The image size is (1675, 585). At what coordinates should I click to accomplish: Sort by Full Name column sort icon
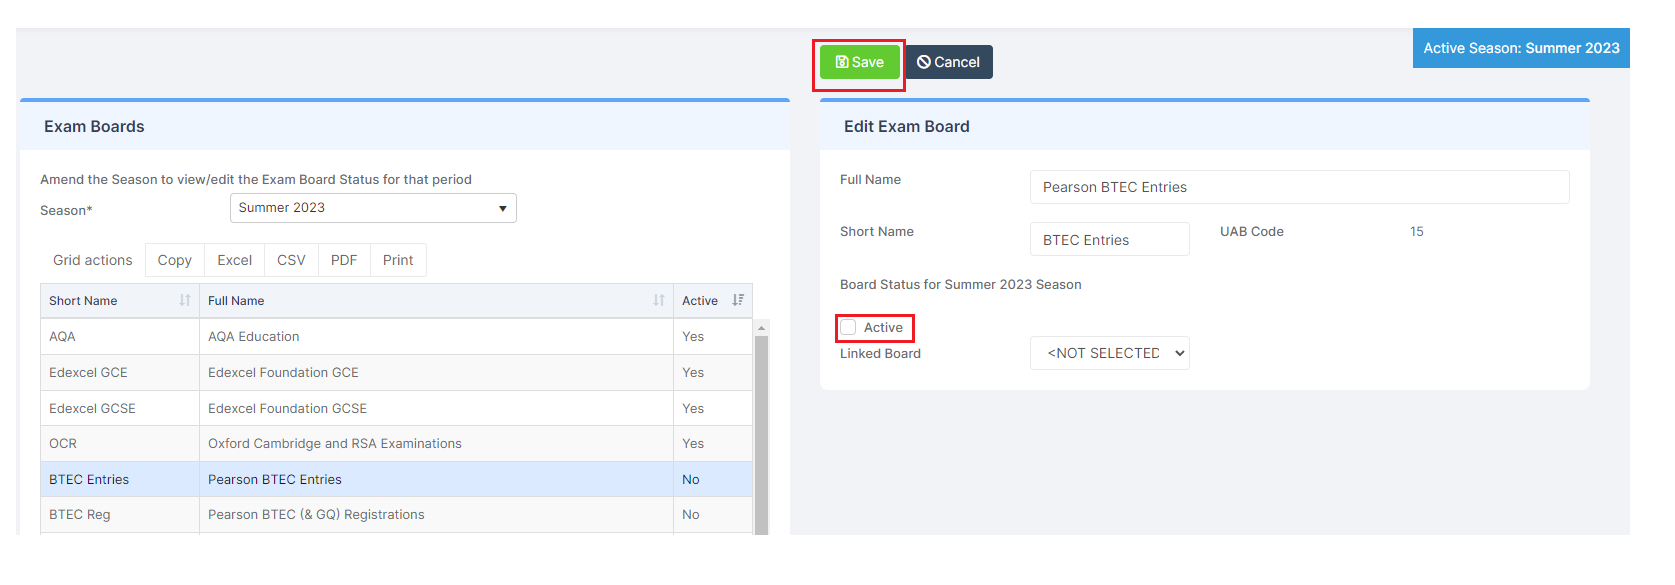coord(659,300)
